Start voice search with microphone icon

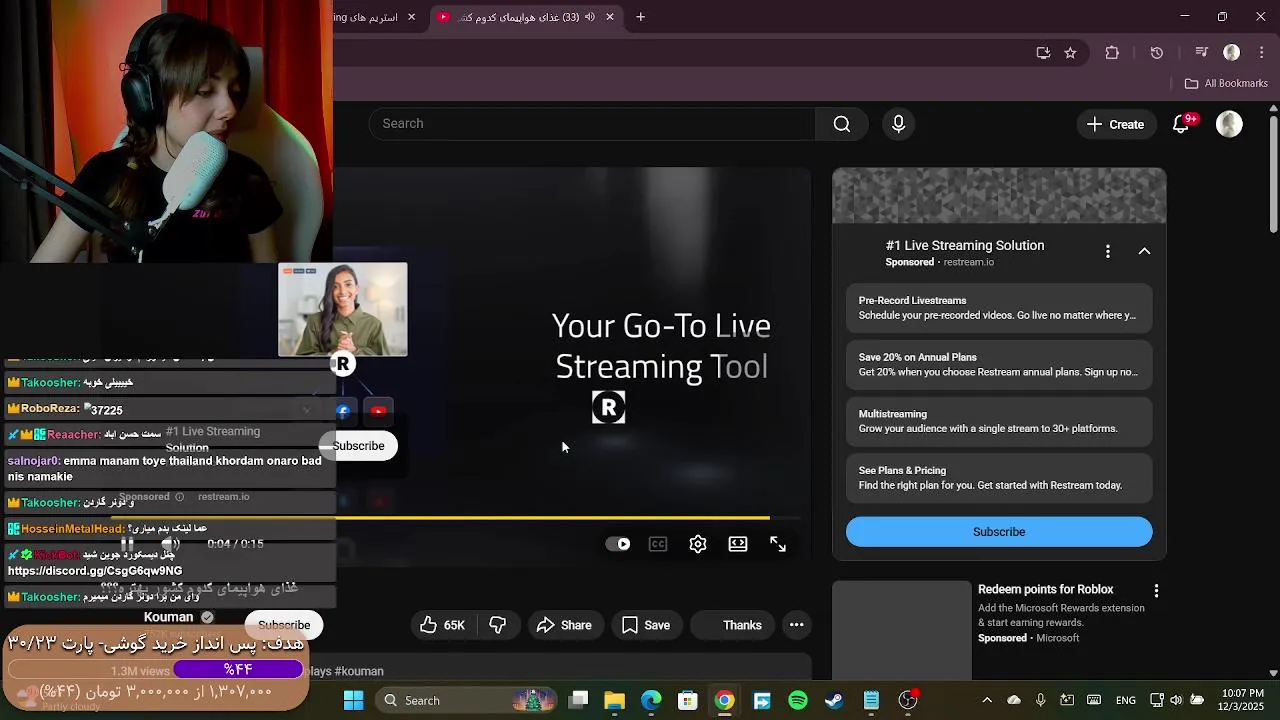point(898,124)
